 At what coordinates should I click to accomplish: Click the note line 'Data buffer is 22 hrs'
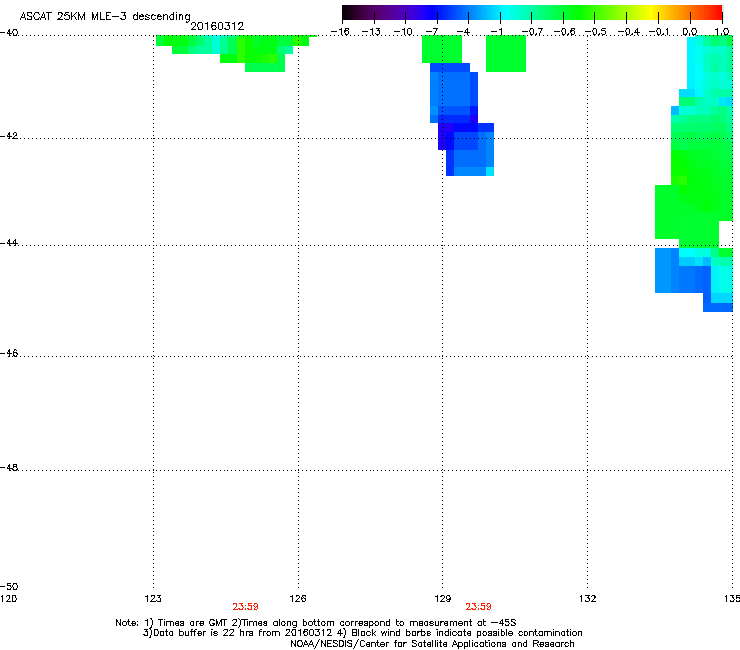click(x=362, y=633)
